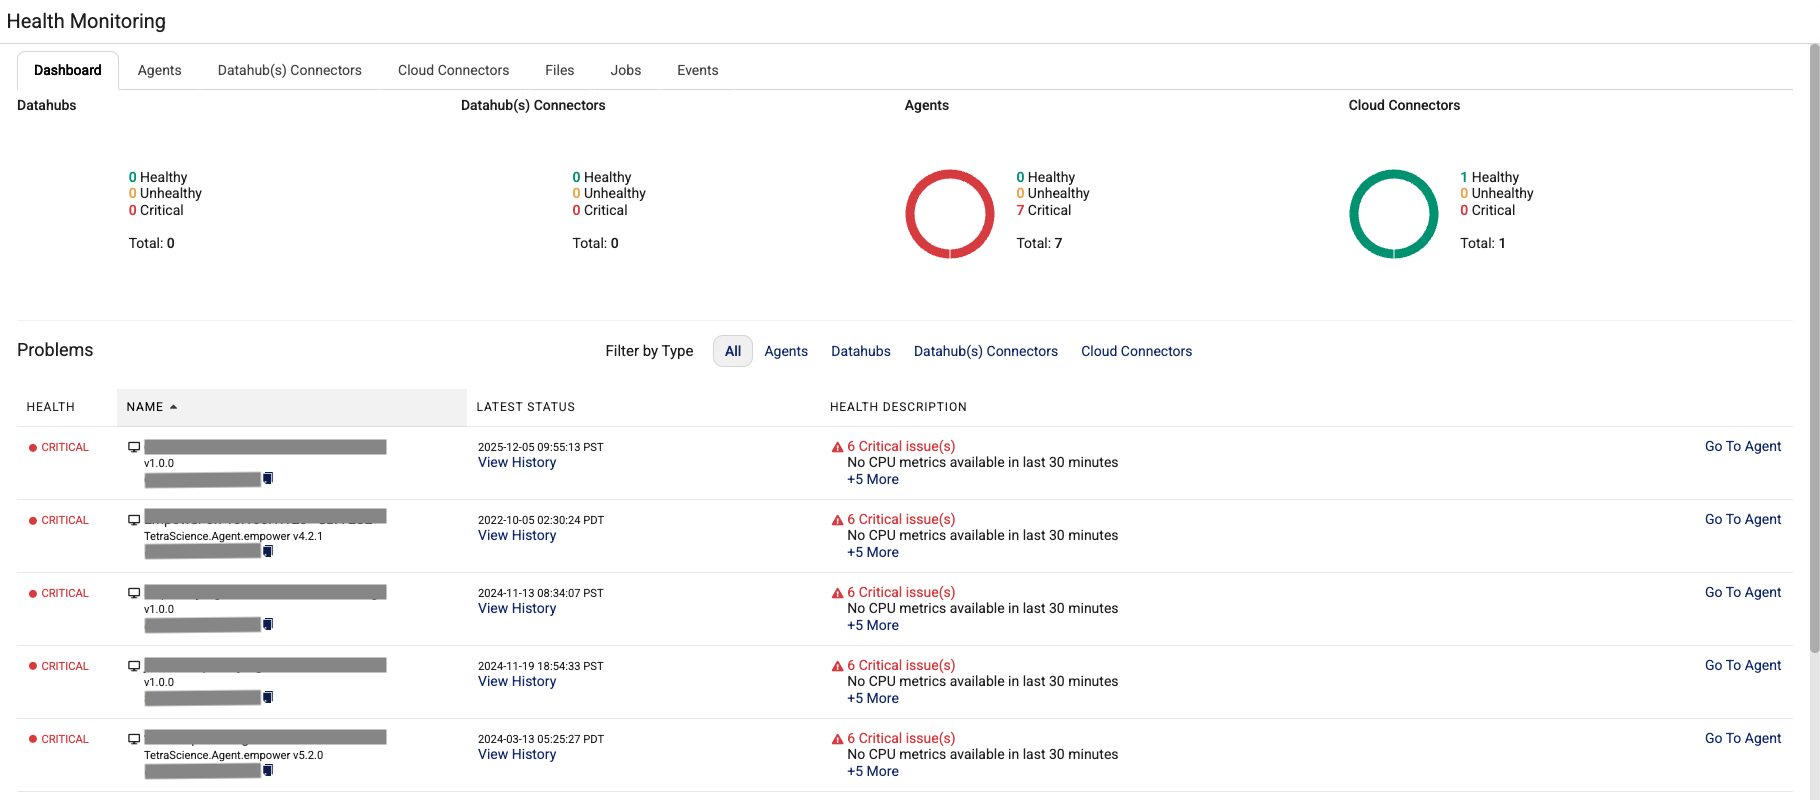Viewport: 1820px width, 800px height.
Task: Click the red Agents donut chart
Action: click(950, 214)
